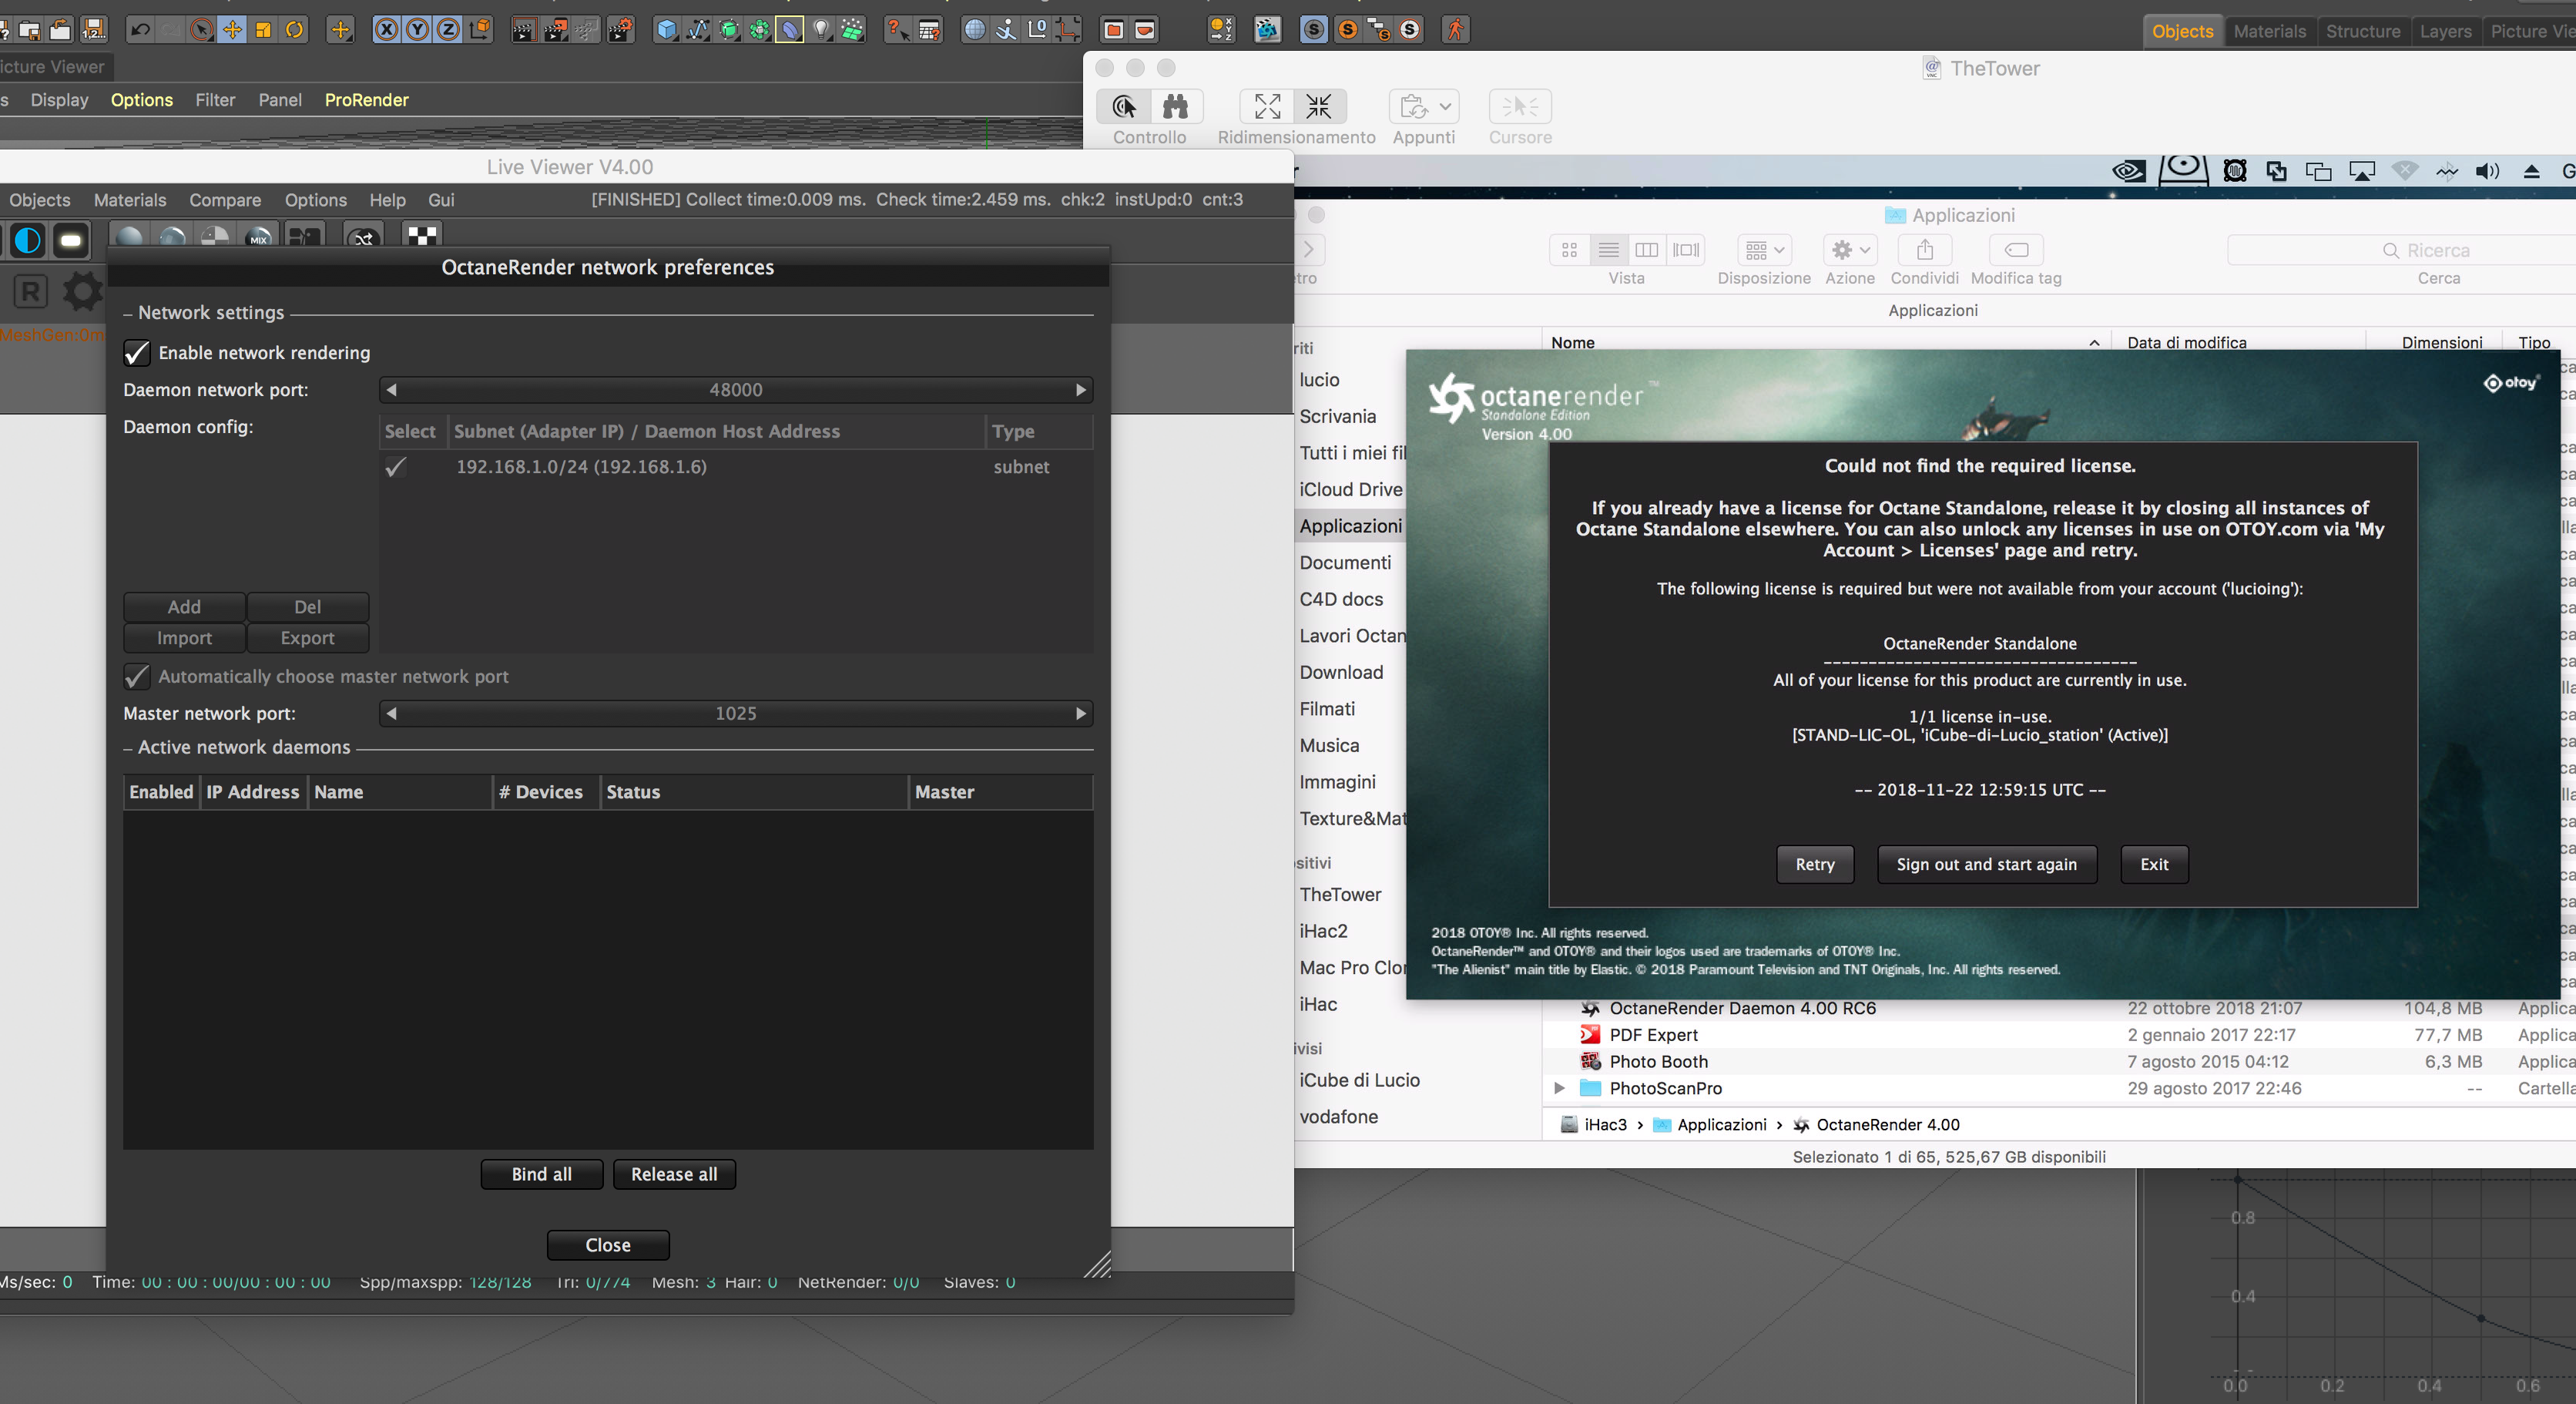Viewport: 2576px width, 1404px height.
Task: Click the Bind all button
Action: (542, 1174)
